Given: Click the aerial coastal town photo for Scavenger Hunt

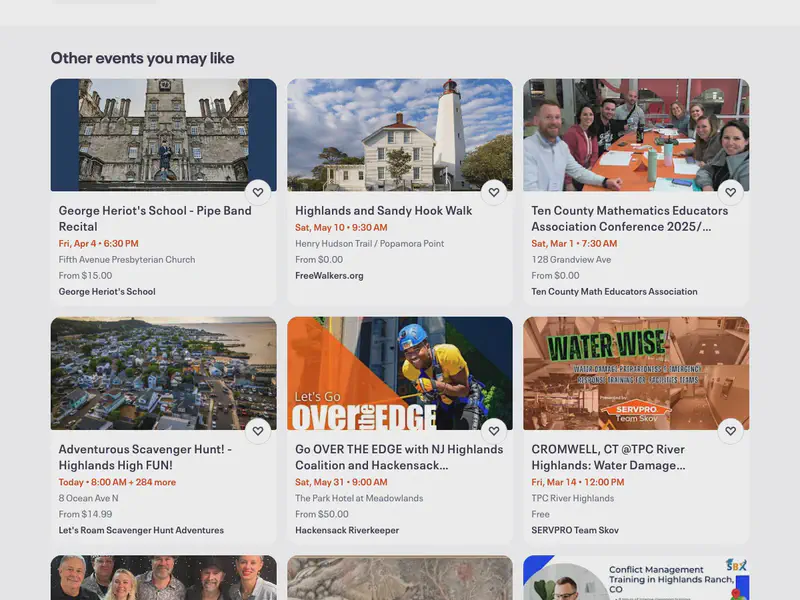Looking at the screenshot, I should (164, 373).
